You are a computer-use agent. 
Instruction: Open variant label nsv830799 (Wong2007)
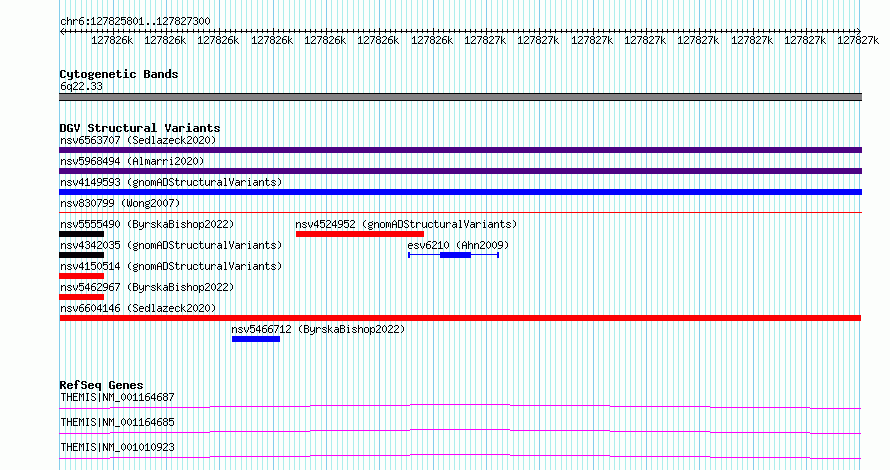click(x=120, y=203)
